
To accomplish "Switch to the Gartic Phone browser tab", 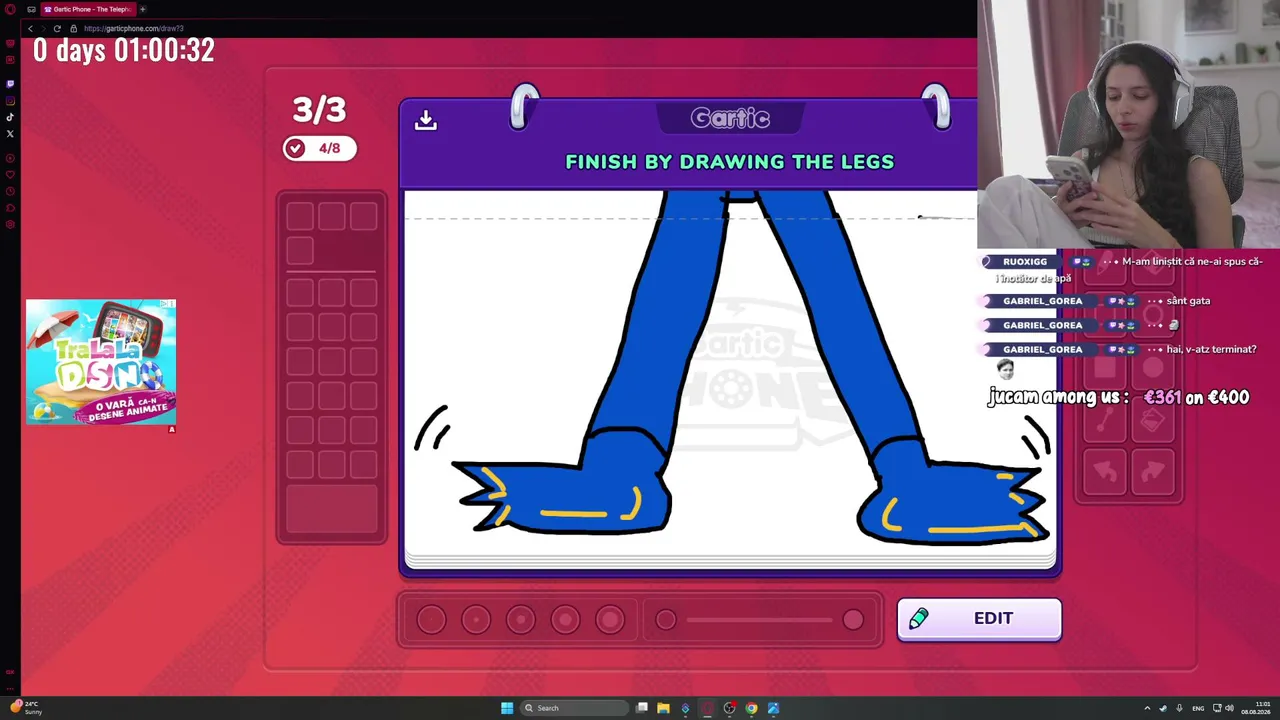I will pos(88,9).
